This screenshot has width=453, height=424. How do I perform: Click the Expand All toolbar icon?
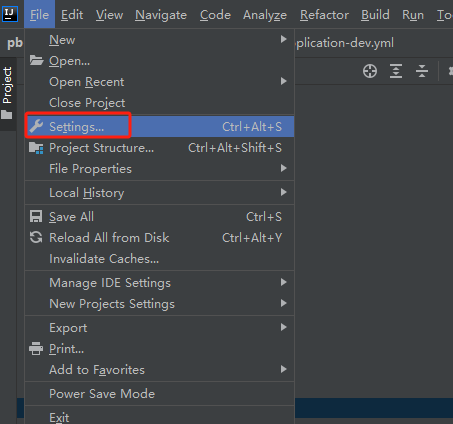click(x=396, y=71)
